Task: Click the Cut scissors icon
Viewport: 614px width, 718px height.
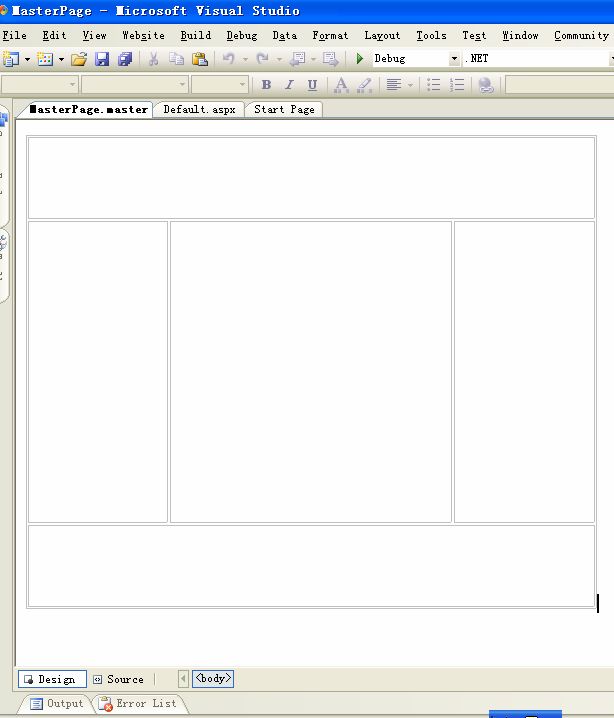Action: coord(153,59)
